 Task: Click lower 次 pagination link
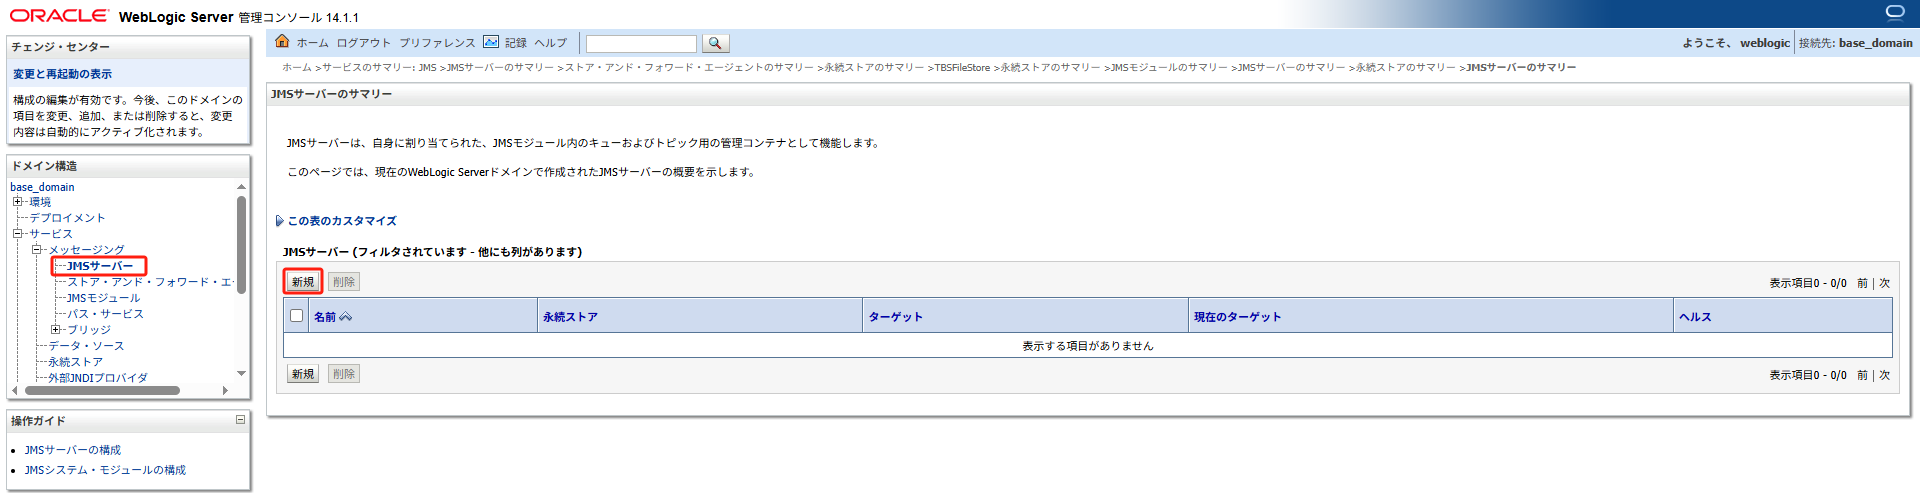(x=1884, y=375)
